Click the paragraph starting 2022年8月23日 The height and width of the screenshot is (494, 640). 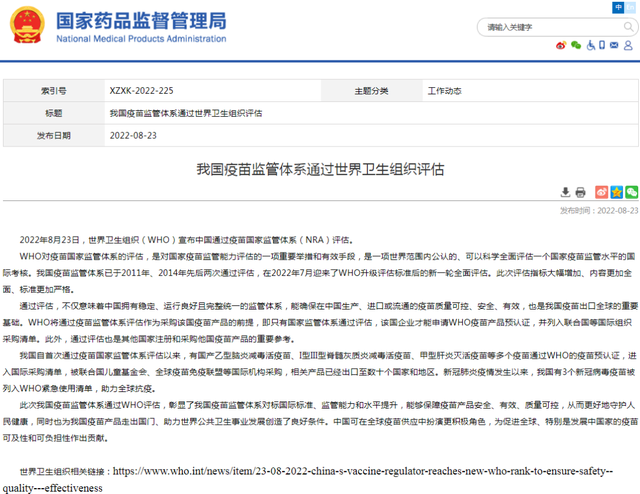pyautogui.click(x=186, y=240)
